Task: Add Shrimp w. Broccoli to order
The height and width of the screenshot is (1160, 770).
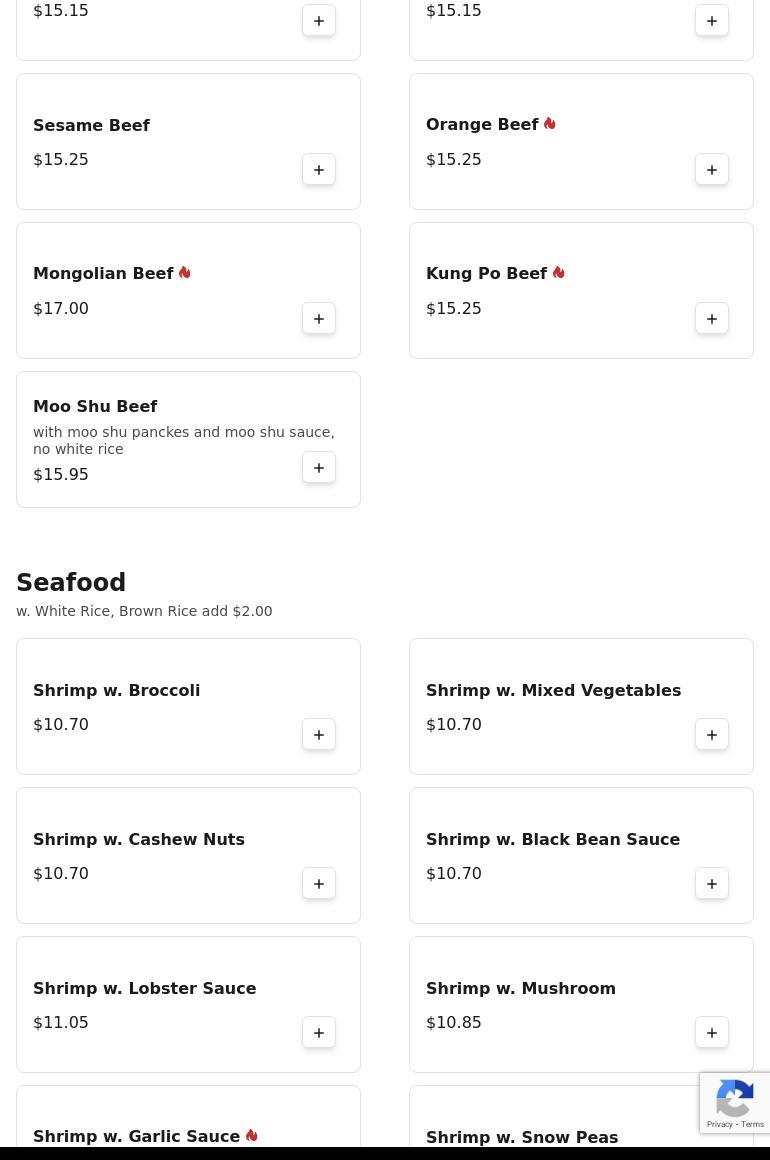Action: [319, 735]
